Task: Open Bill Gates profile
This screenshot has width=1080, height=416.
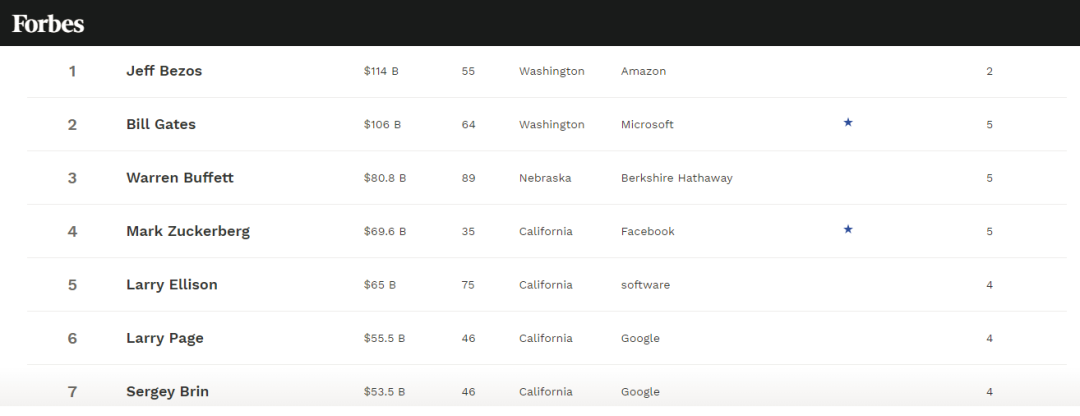Action: coord(160,125)
